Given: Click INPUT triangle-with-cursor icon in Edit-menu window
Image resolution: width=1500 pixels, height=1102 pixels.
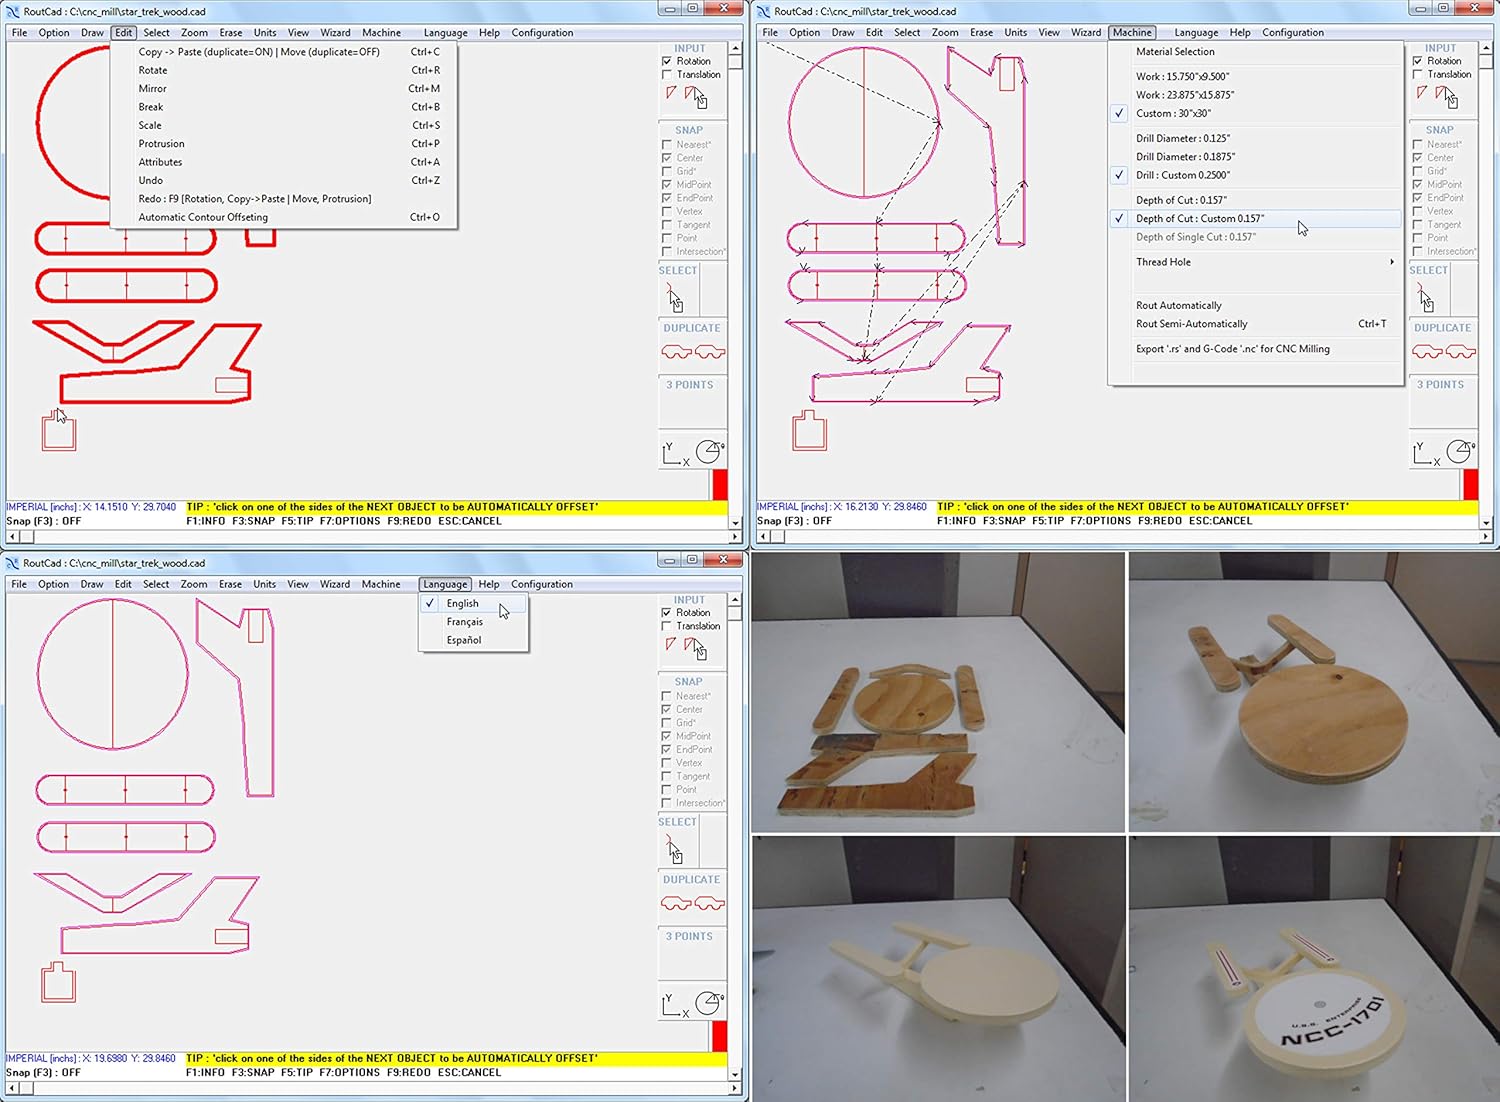Looking at the screenshot, I should click(x=696, y=97).
